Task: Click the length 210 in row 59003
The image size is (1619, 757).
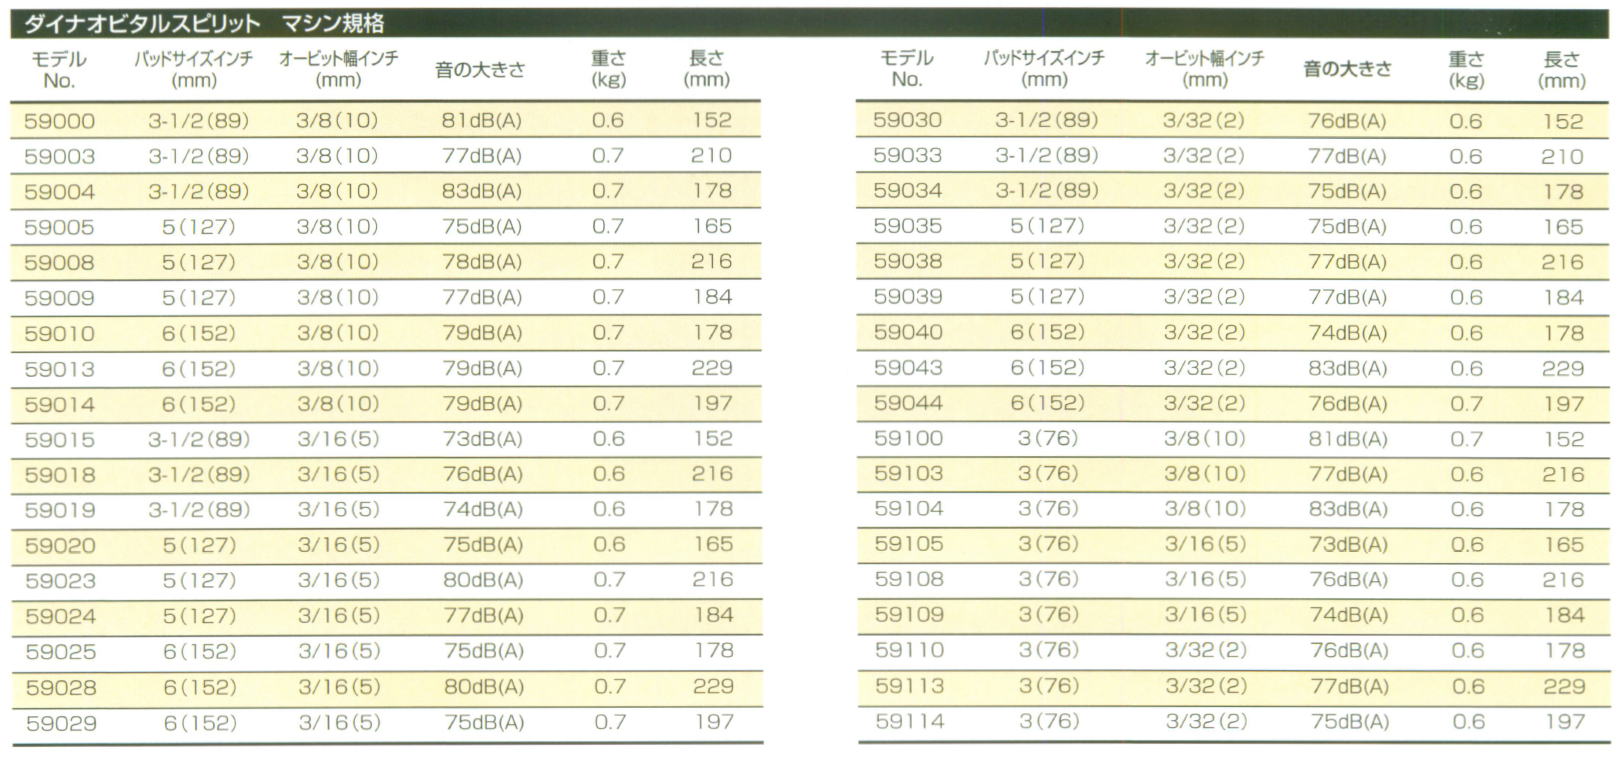Action: click(x=711, y=155)
